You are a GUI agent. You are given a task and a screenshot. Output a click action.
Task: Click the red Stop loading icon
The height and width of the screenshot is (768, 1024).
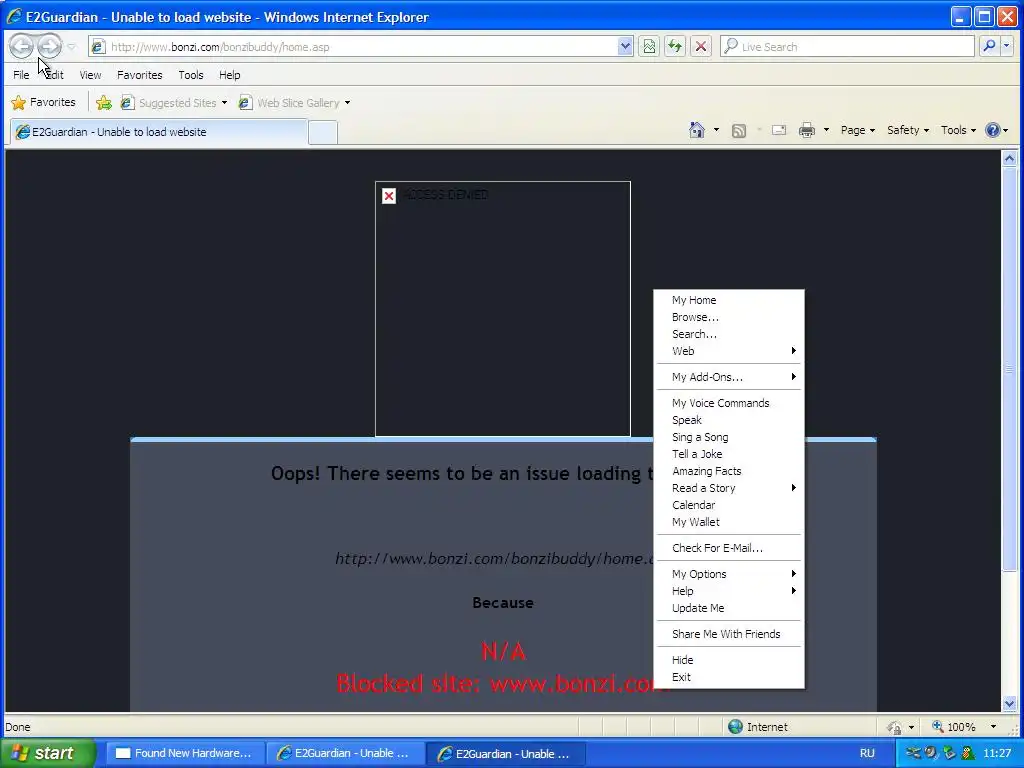(701, 47)
